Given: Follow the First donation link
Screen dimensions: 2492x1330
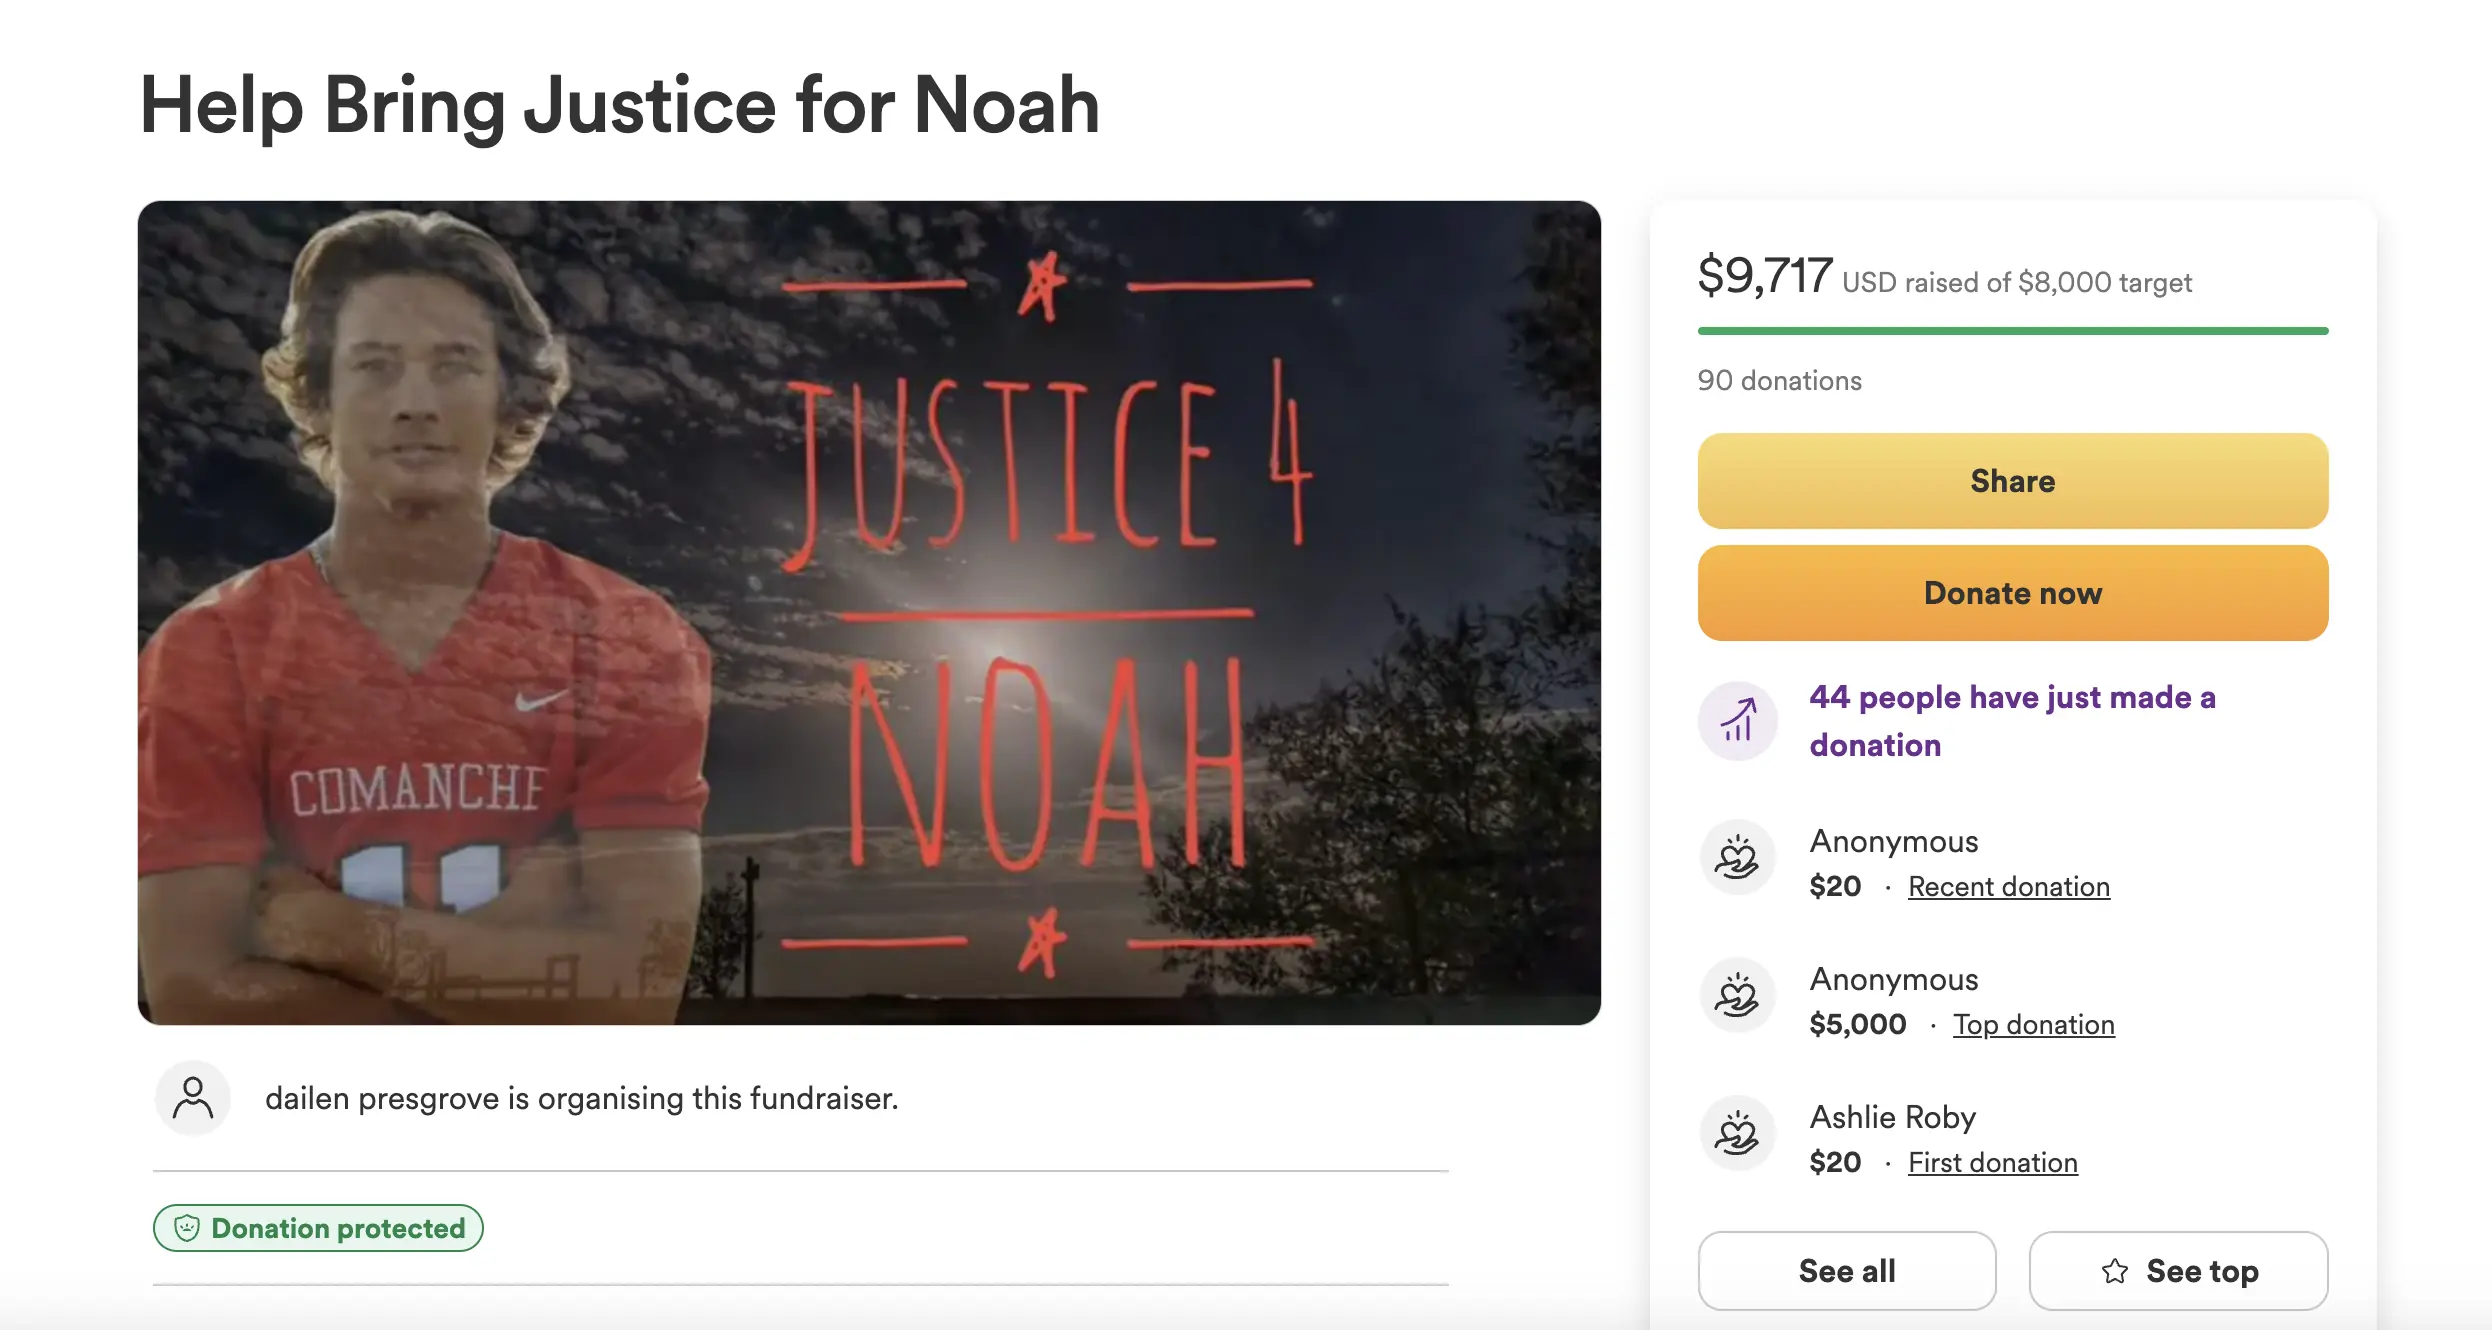Looking at the screenshot, I should [1992, 1163].
